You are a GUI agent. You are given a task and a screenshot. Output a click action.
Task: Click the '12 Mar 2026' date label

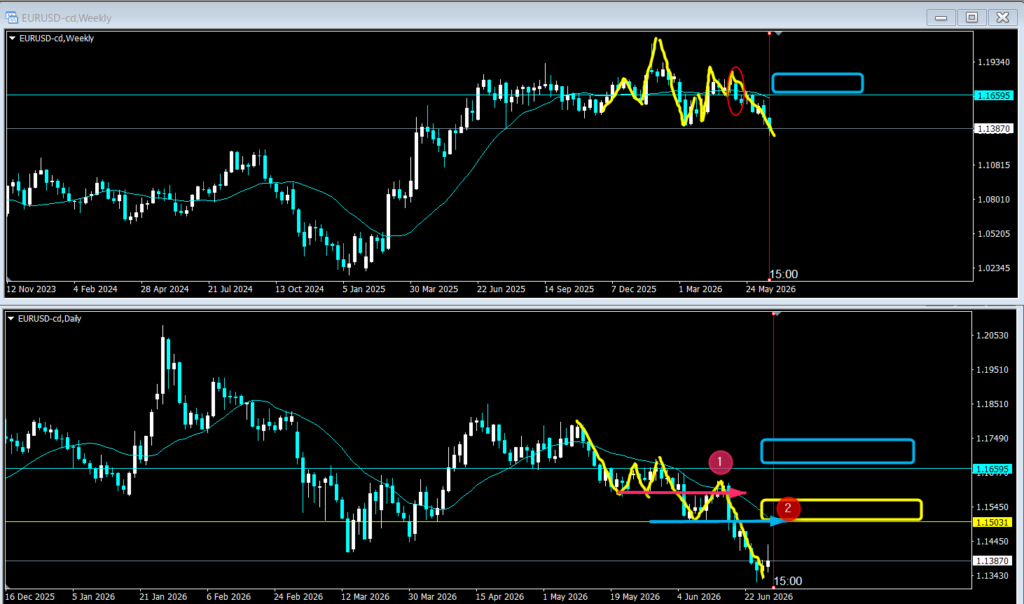[x=365, y=596]
